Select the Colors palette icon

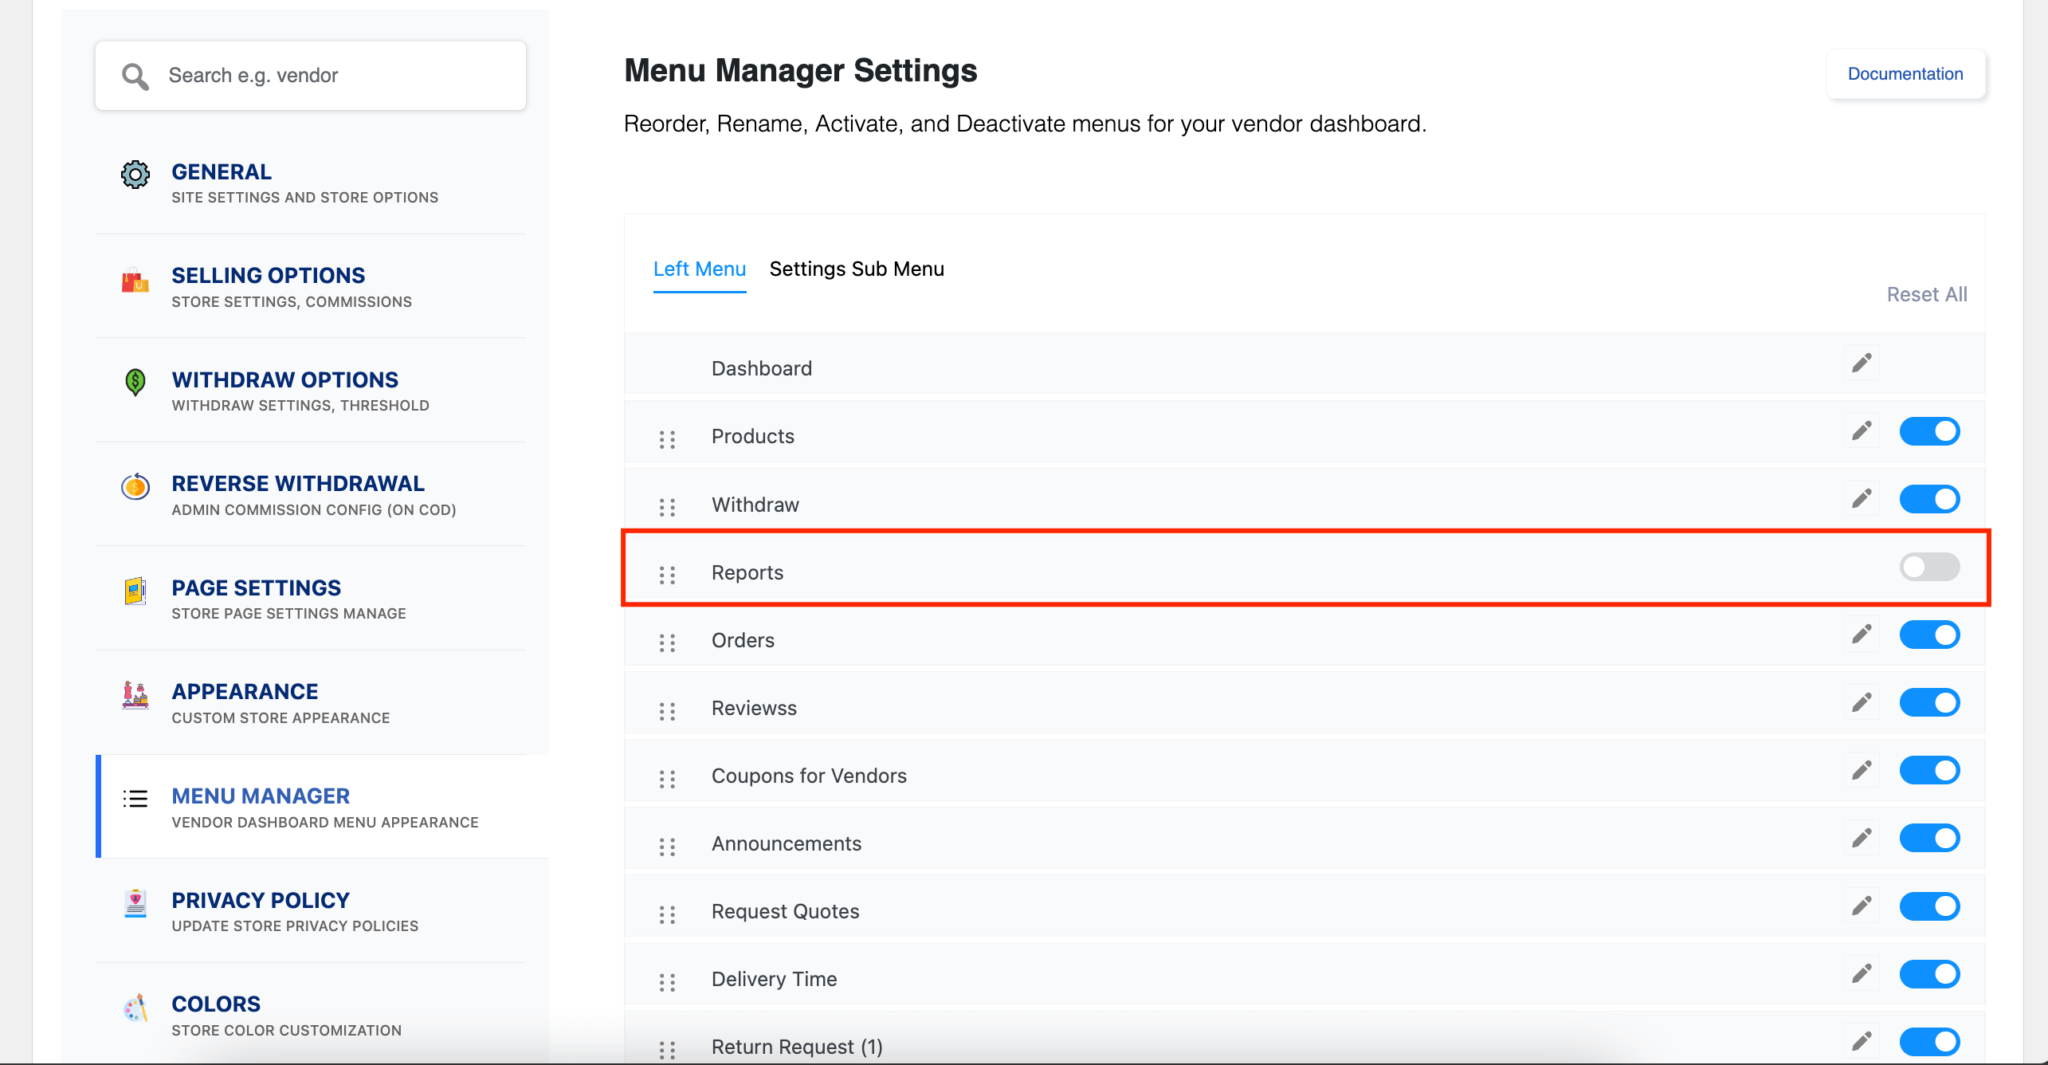pos(135,1007)
